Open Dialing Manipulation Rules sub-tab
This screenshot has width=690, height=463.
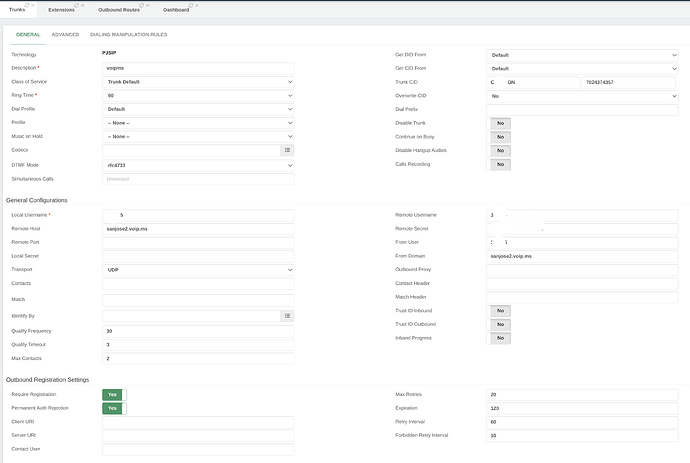[x=128, y=34]
